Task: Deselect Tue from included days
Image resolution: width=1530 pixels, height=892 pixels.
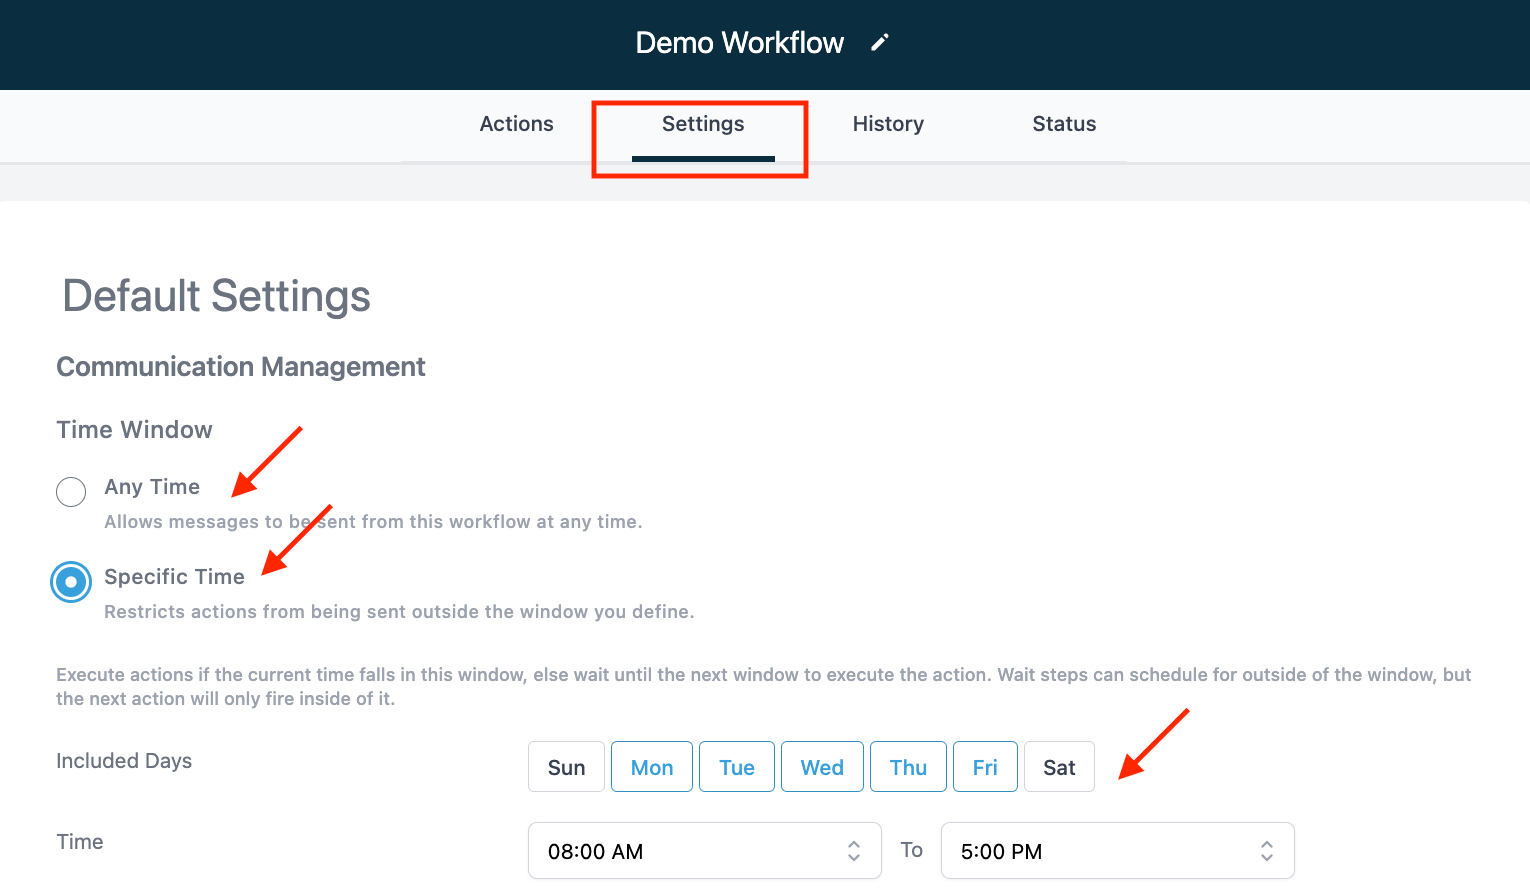Action: pyautogui.click(x=737, y=767)
